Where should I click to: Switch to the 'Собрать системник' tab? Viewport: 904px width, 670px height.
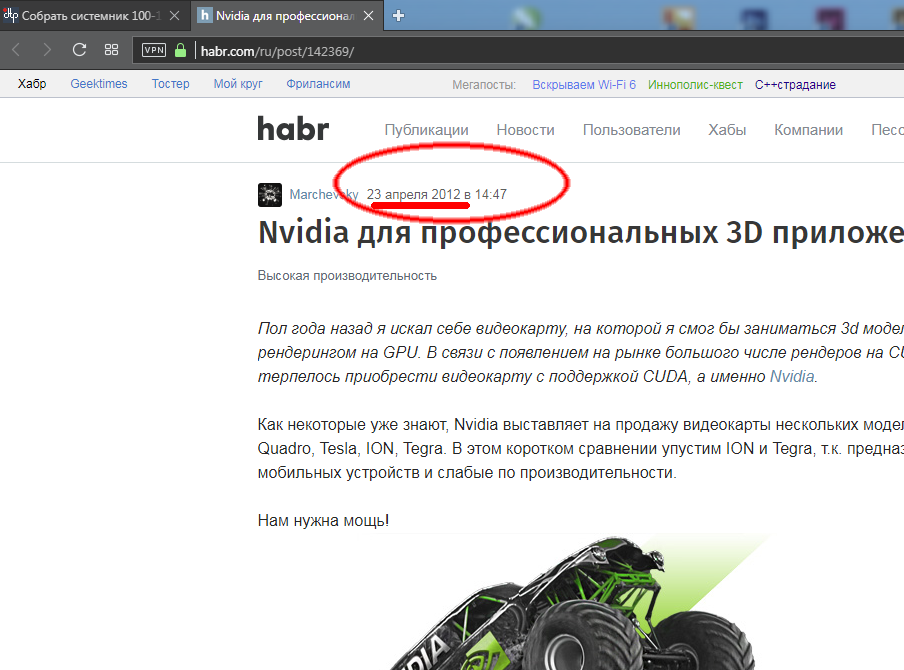click(x=92, y=16)
